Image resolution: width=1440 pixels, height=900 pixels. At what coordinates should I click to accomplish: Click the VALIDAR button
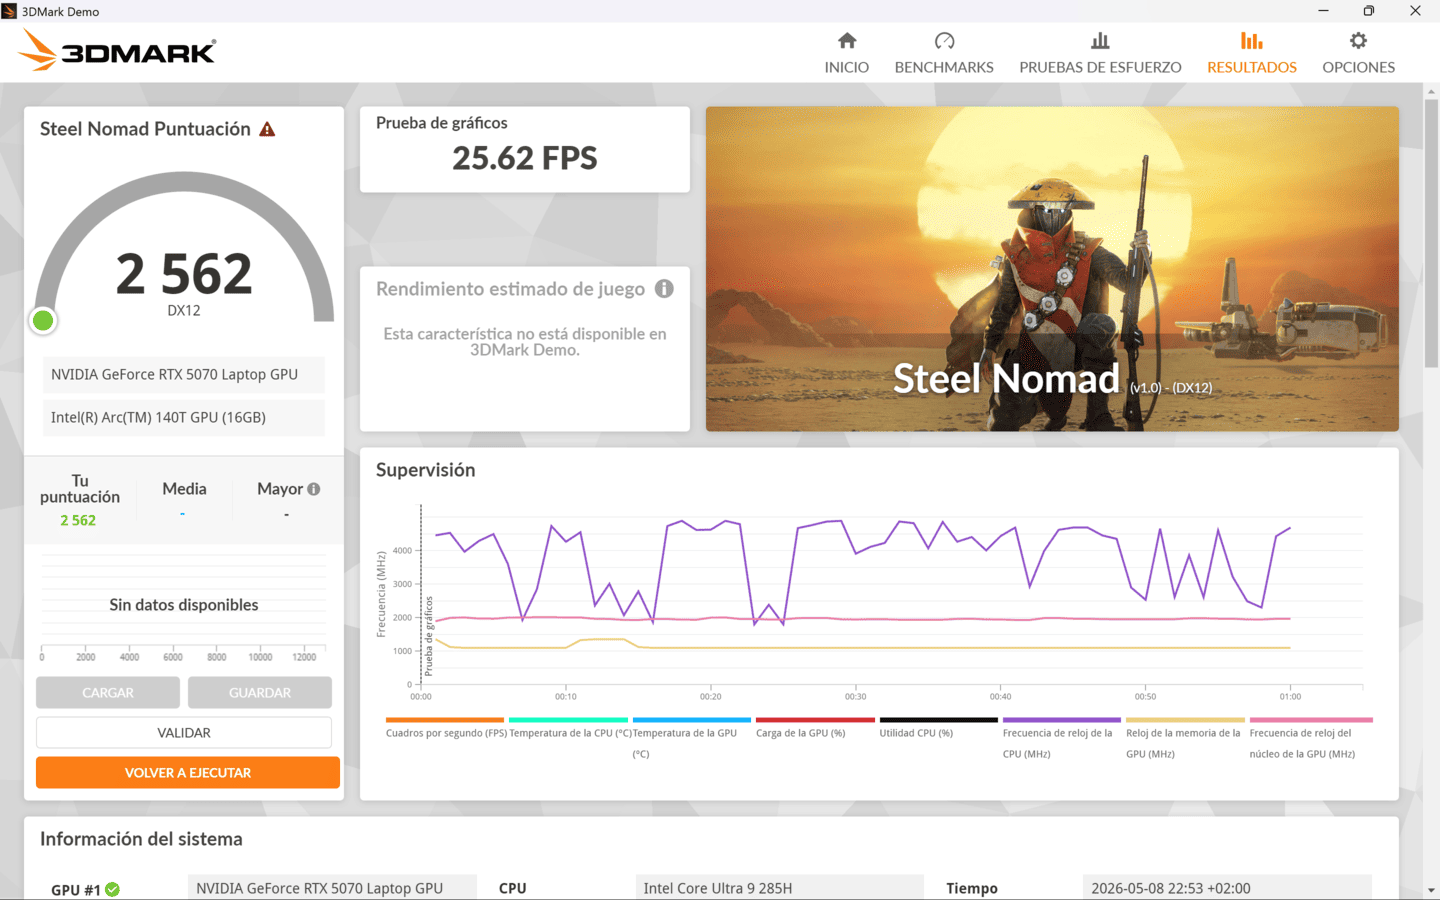pos(184,733)
